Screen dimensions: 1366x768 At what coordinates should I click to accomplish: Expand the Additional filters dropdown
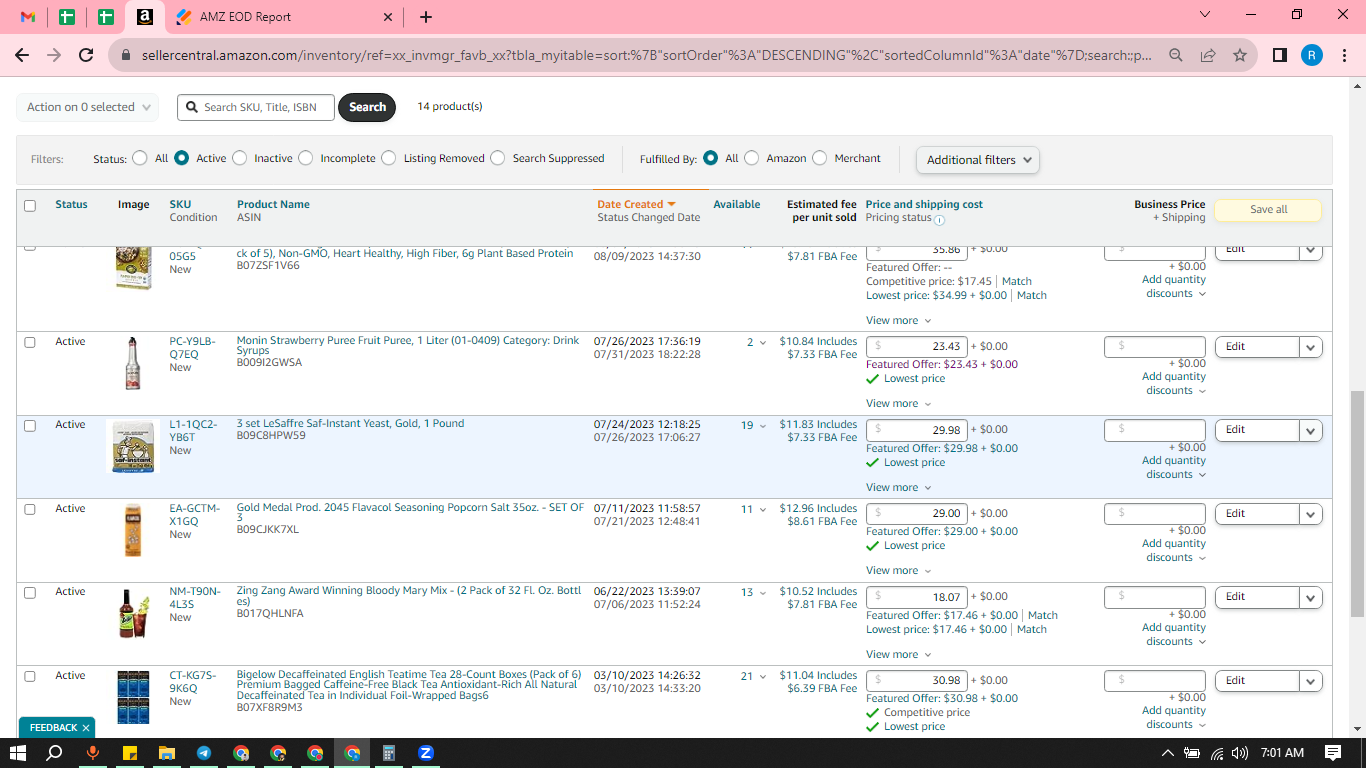(978, 160)
